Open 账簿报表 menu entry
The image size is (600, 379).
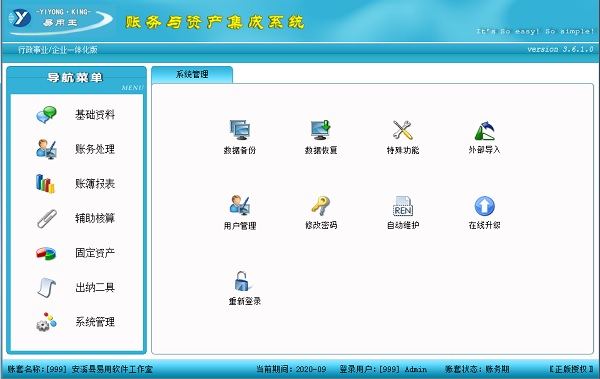(x=95, y=184)
